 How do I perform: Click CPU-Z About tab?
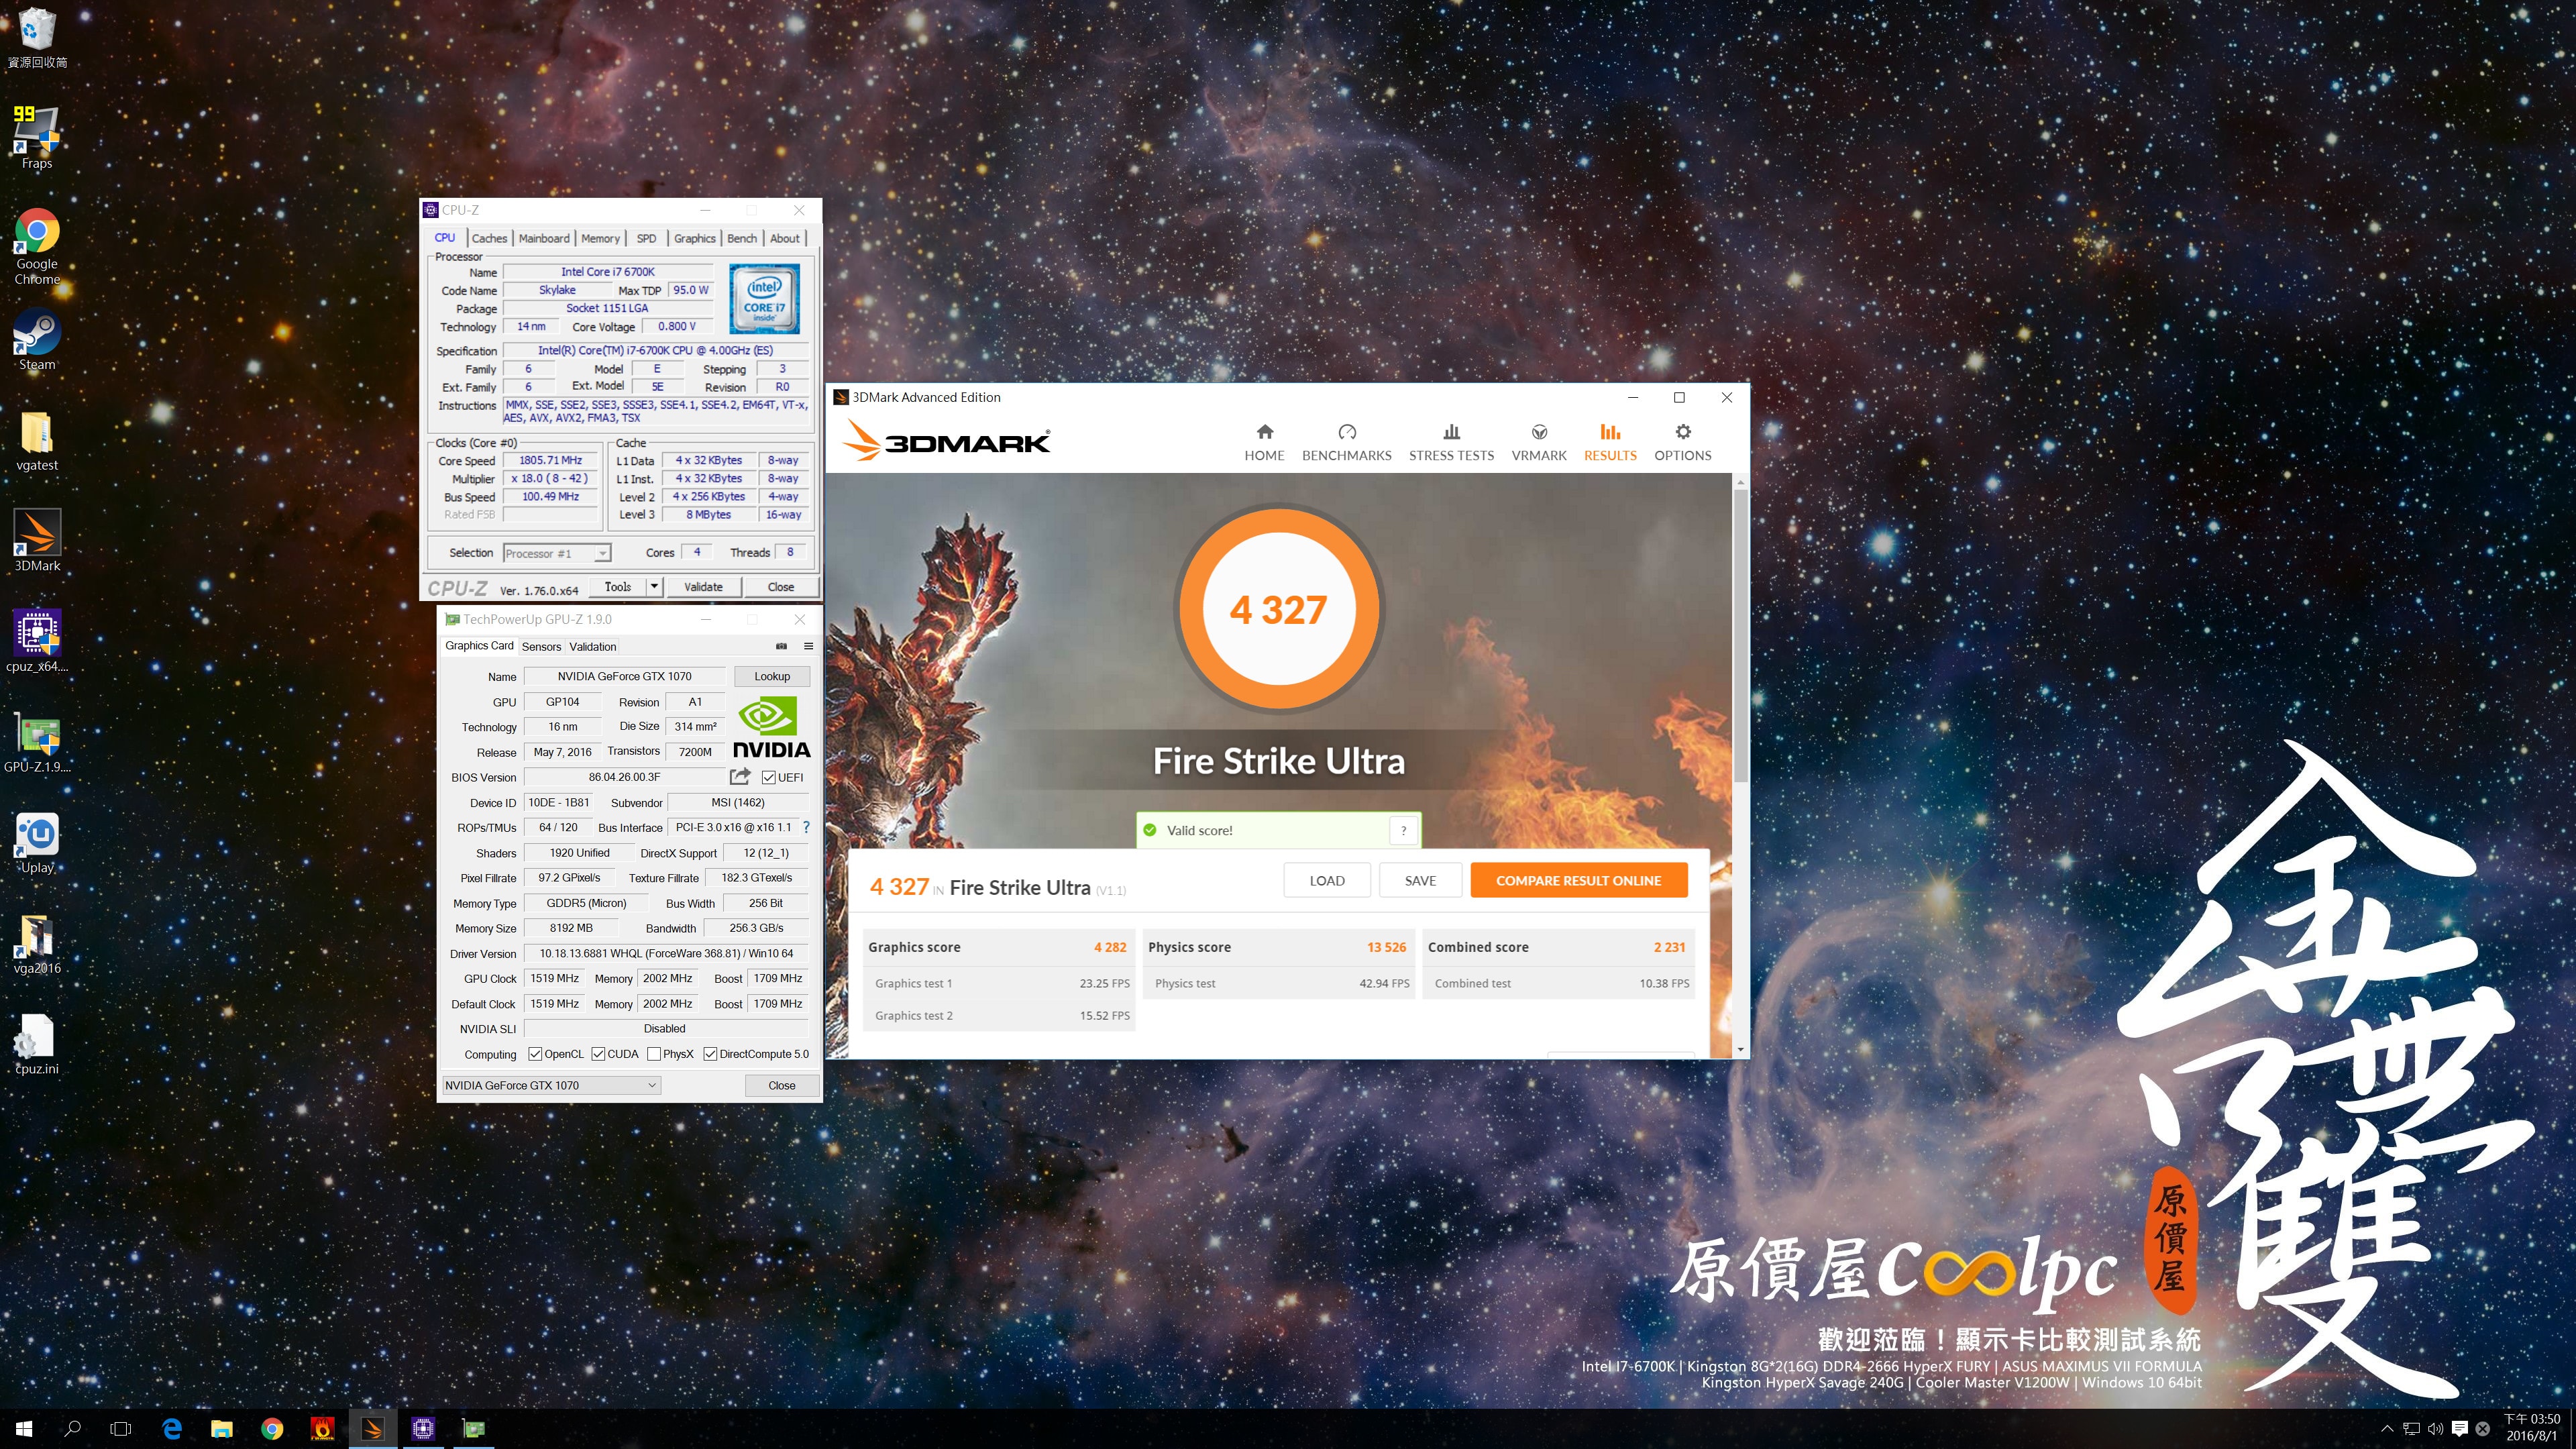click(x=784, y=238)
